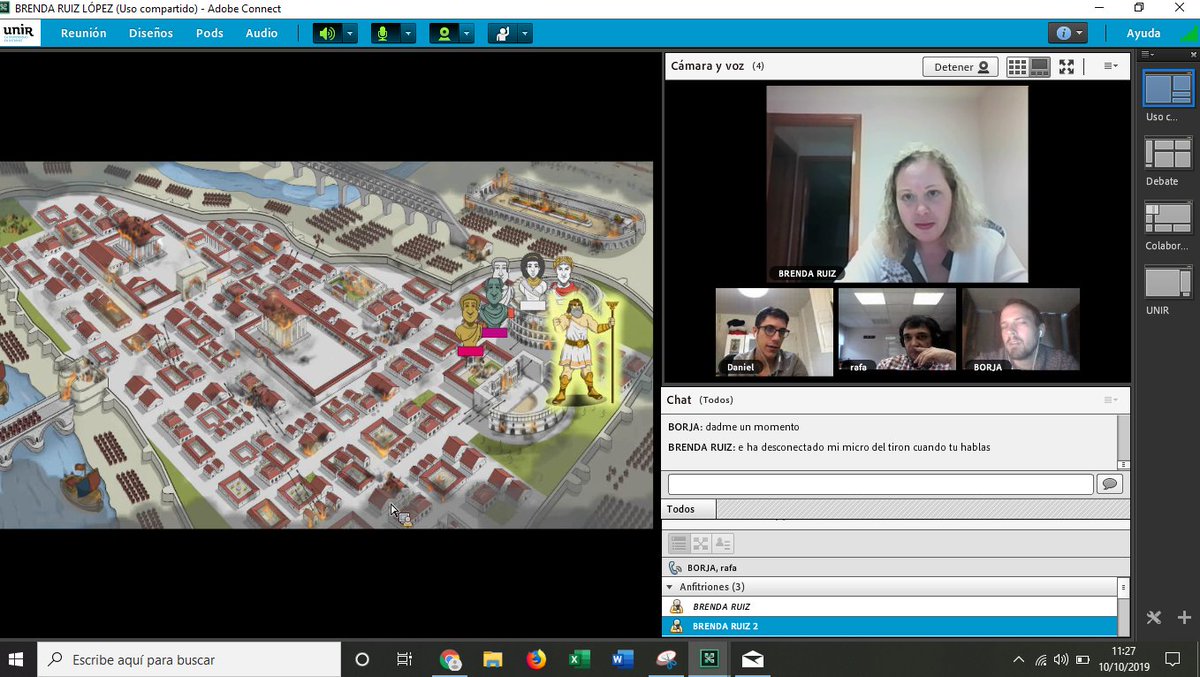
Task: Click the shared screen city map
Action: [x=326, y=345]
